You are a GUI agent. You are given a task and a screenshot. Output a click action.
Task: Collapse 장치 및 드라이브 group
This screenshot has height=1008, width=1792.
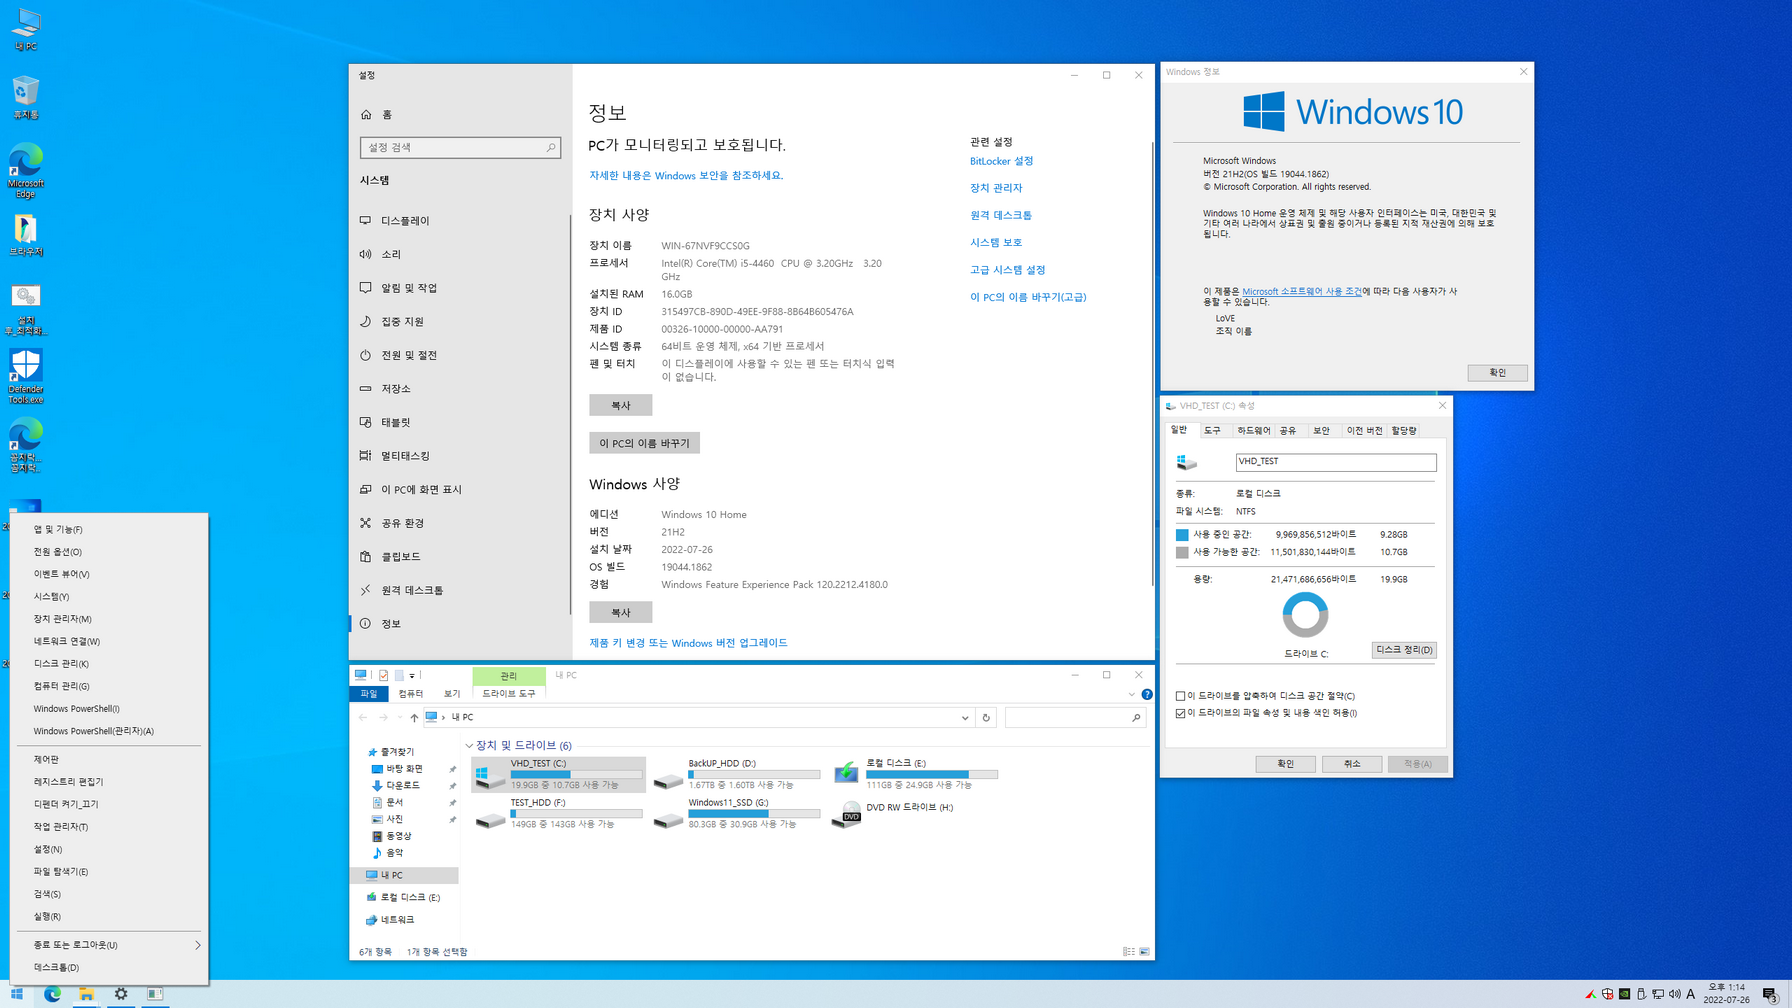(x=469, y=746)
